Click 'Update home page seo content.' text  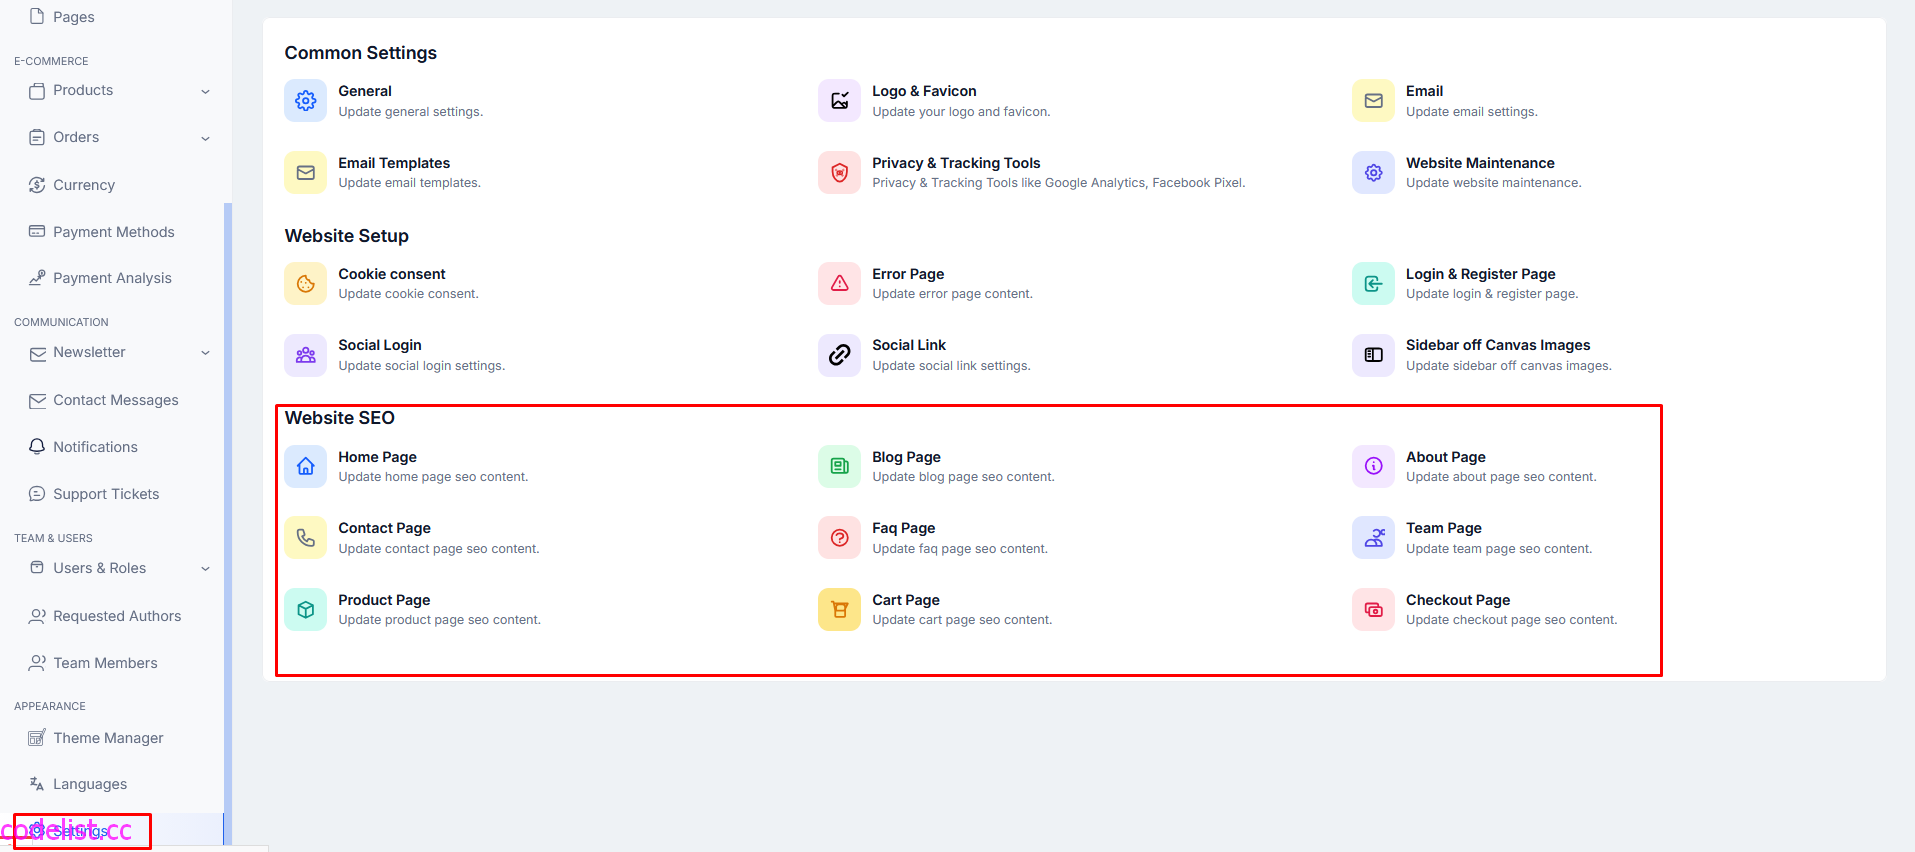click(433, 477)
